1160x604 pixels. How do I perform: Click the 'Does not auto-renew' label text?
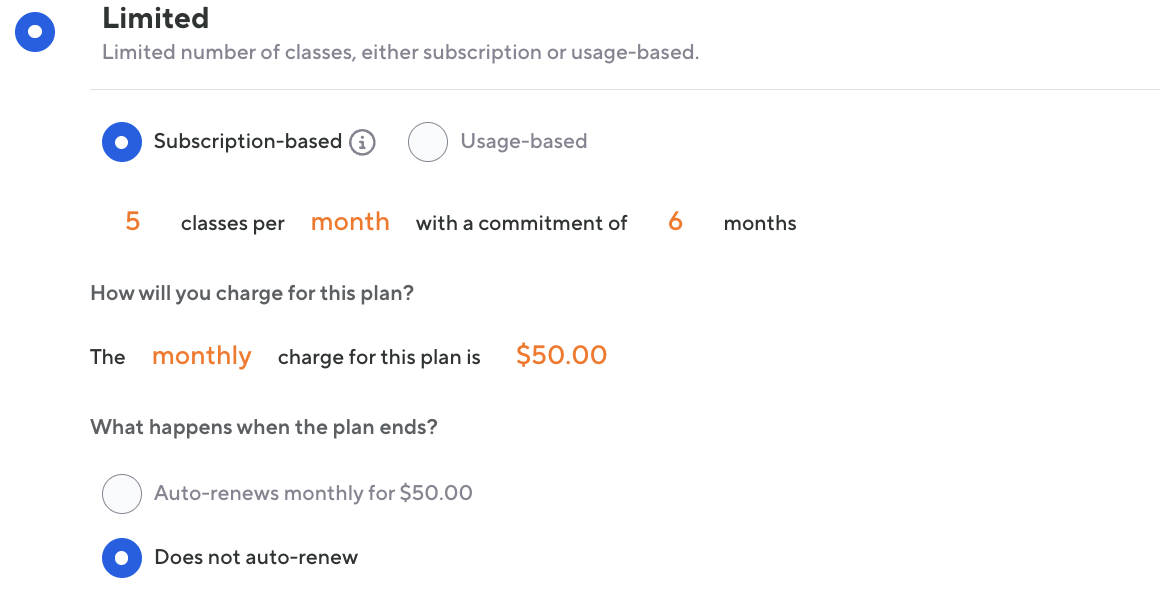256,558
